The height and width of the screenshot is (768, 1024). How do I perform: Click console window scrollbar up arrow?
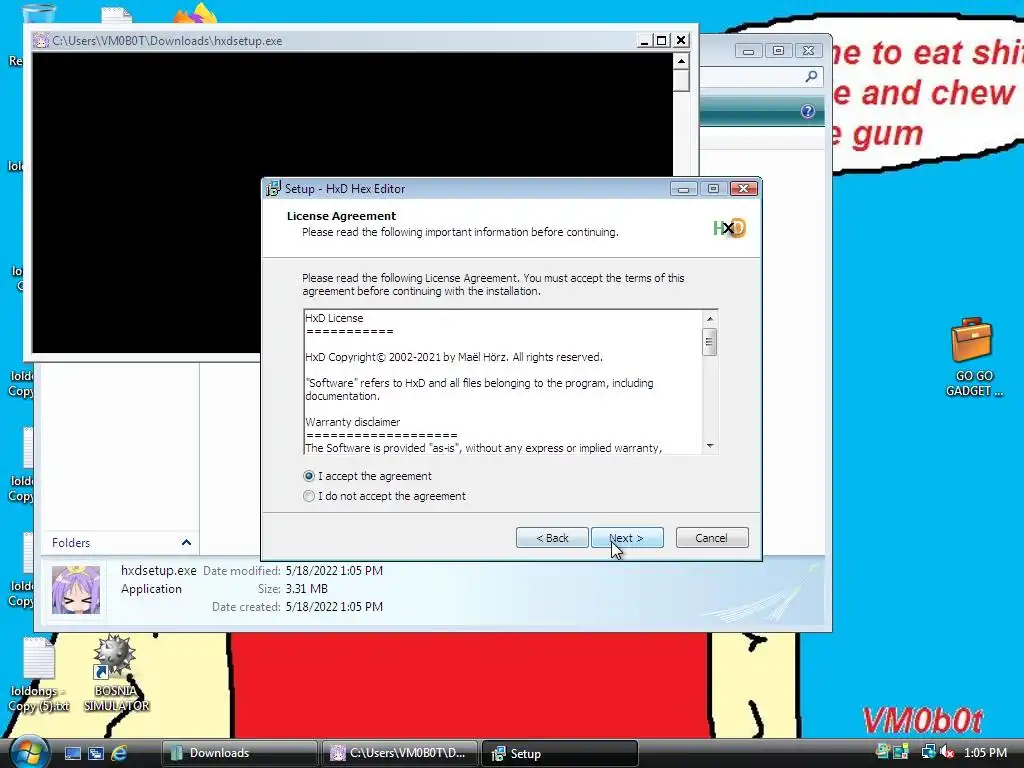681,61
